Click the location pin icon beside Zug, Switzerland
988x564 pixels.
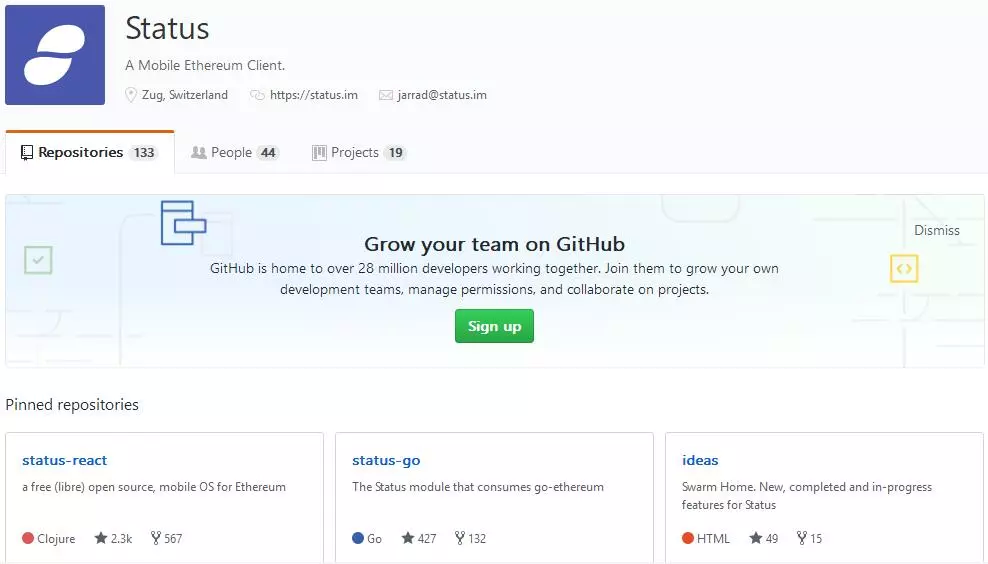(x=130, y=95)
